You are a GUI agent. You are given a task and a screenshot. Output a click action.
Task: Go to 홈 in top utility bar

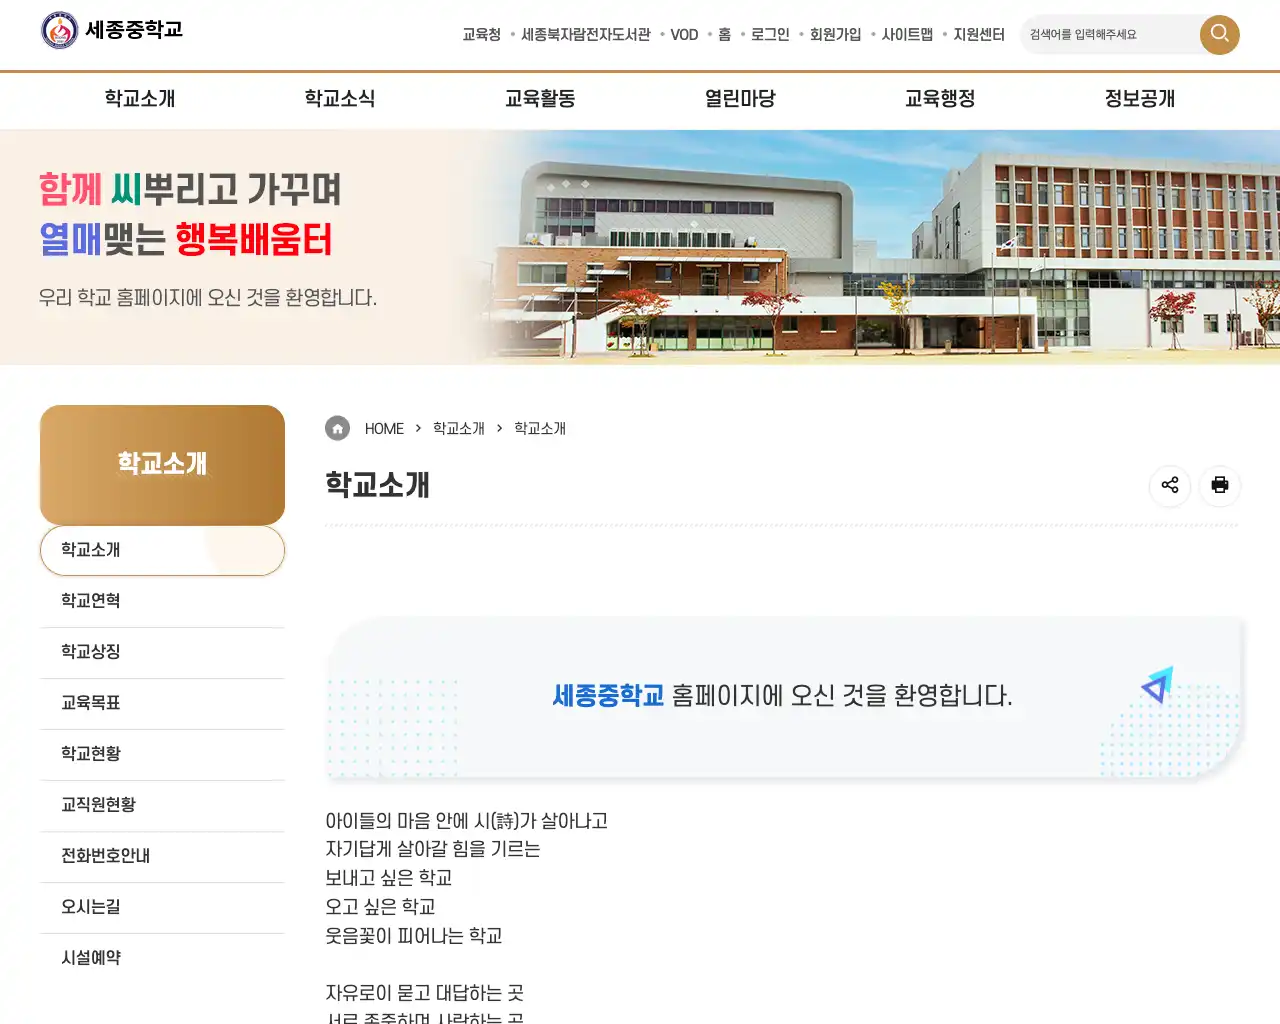(725, 34)
